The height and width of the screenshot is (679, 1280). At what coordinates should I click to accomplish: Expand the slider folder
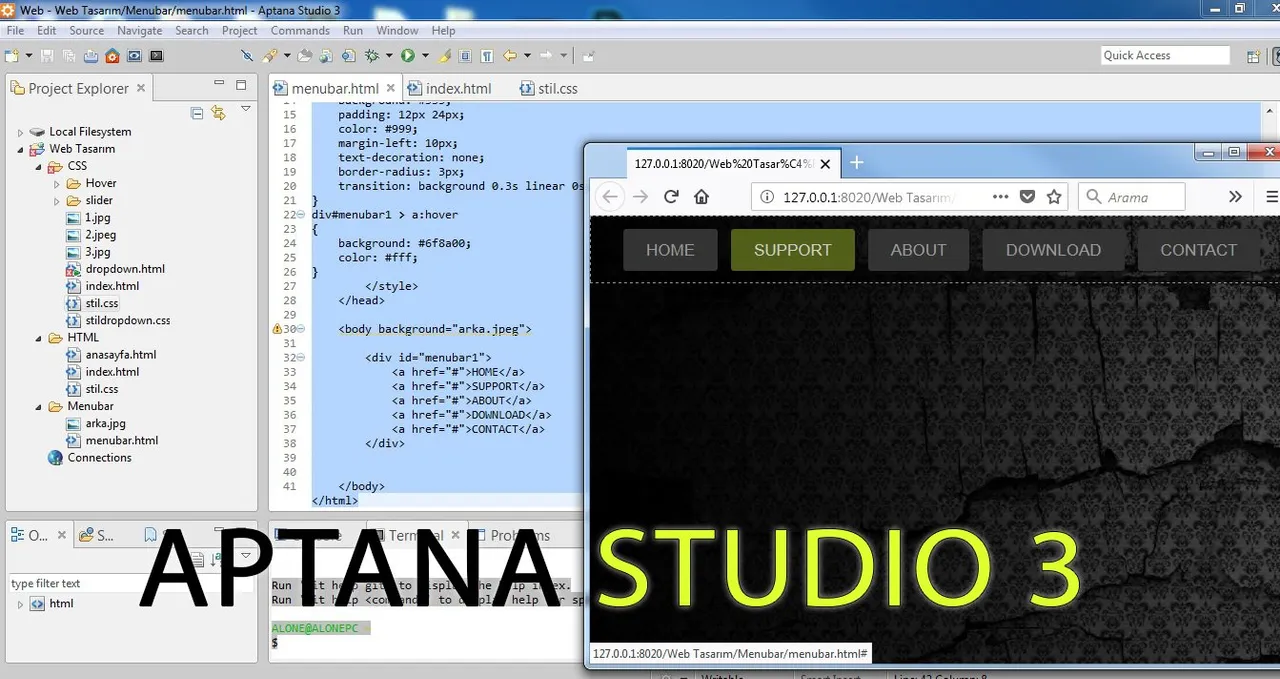(x=57, y=201)
